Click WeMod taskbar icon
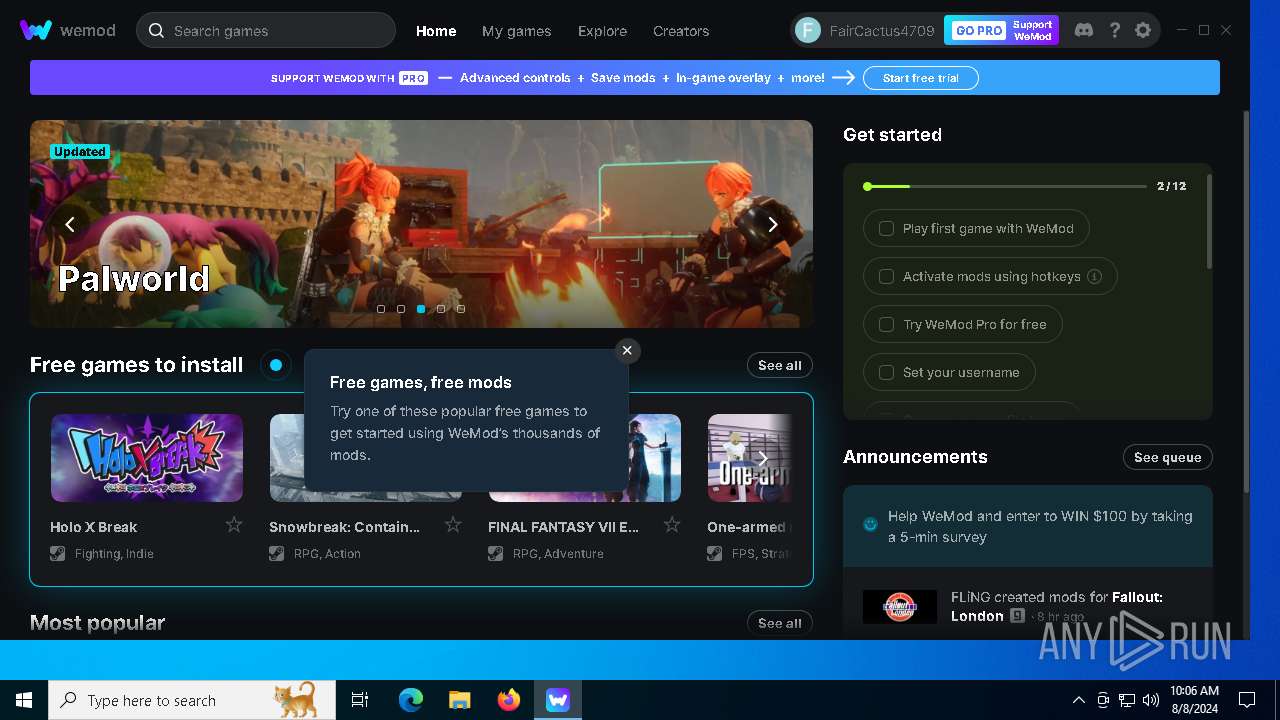 click(x=558, y=700)
